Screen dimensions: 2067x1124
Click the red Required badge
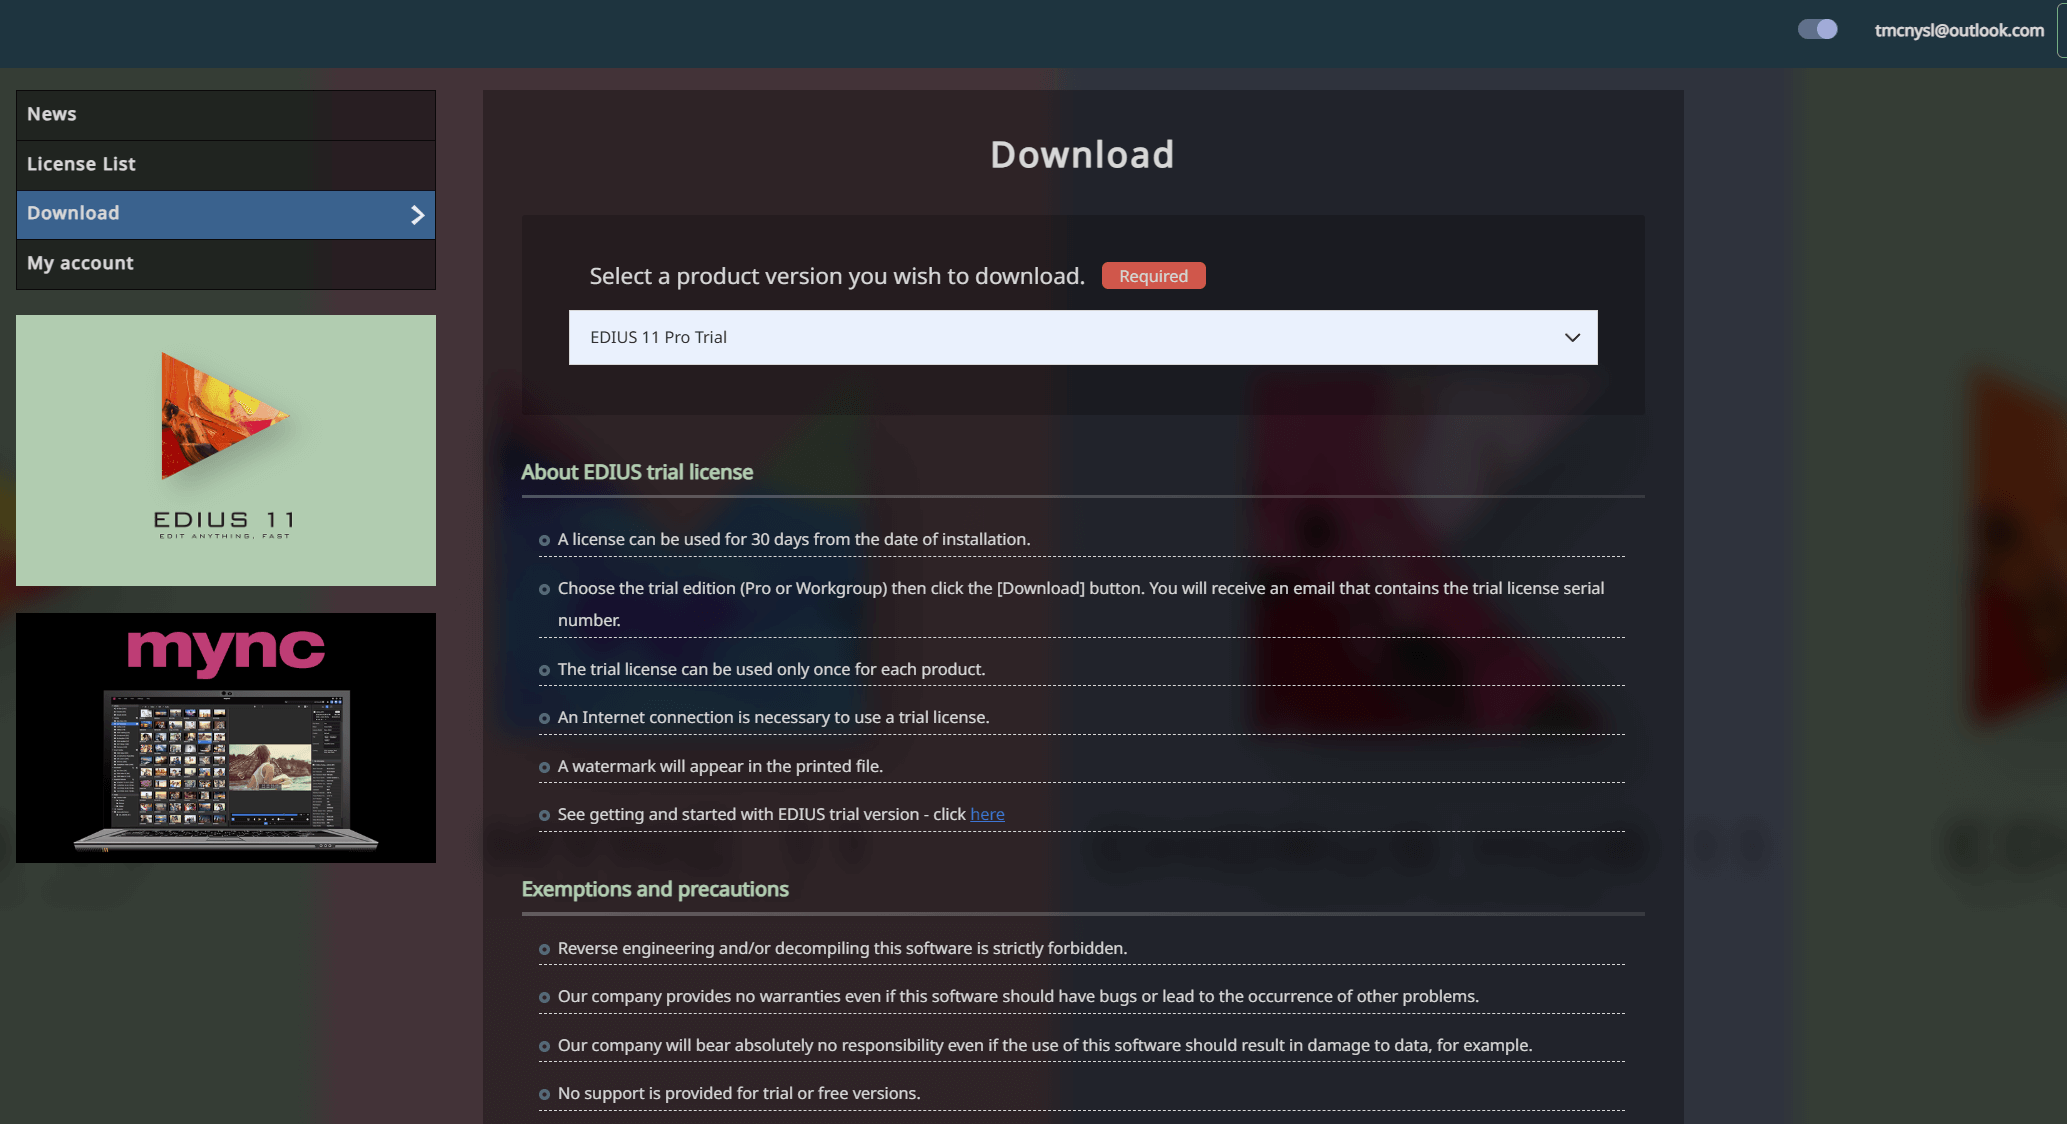pyautogui.click(x=1153, y=276)
